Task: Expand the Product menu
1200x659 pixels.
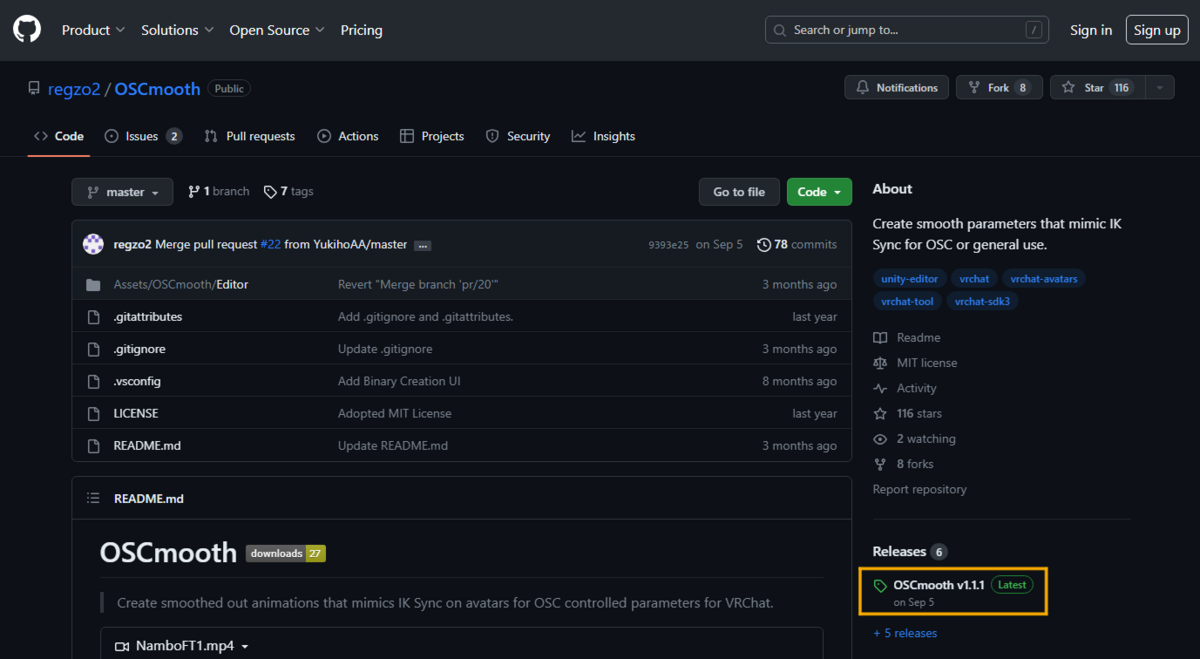Action: point(93,30)
